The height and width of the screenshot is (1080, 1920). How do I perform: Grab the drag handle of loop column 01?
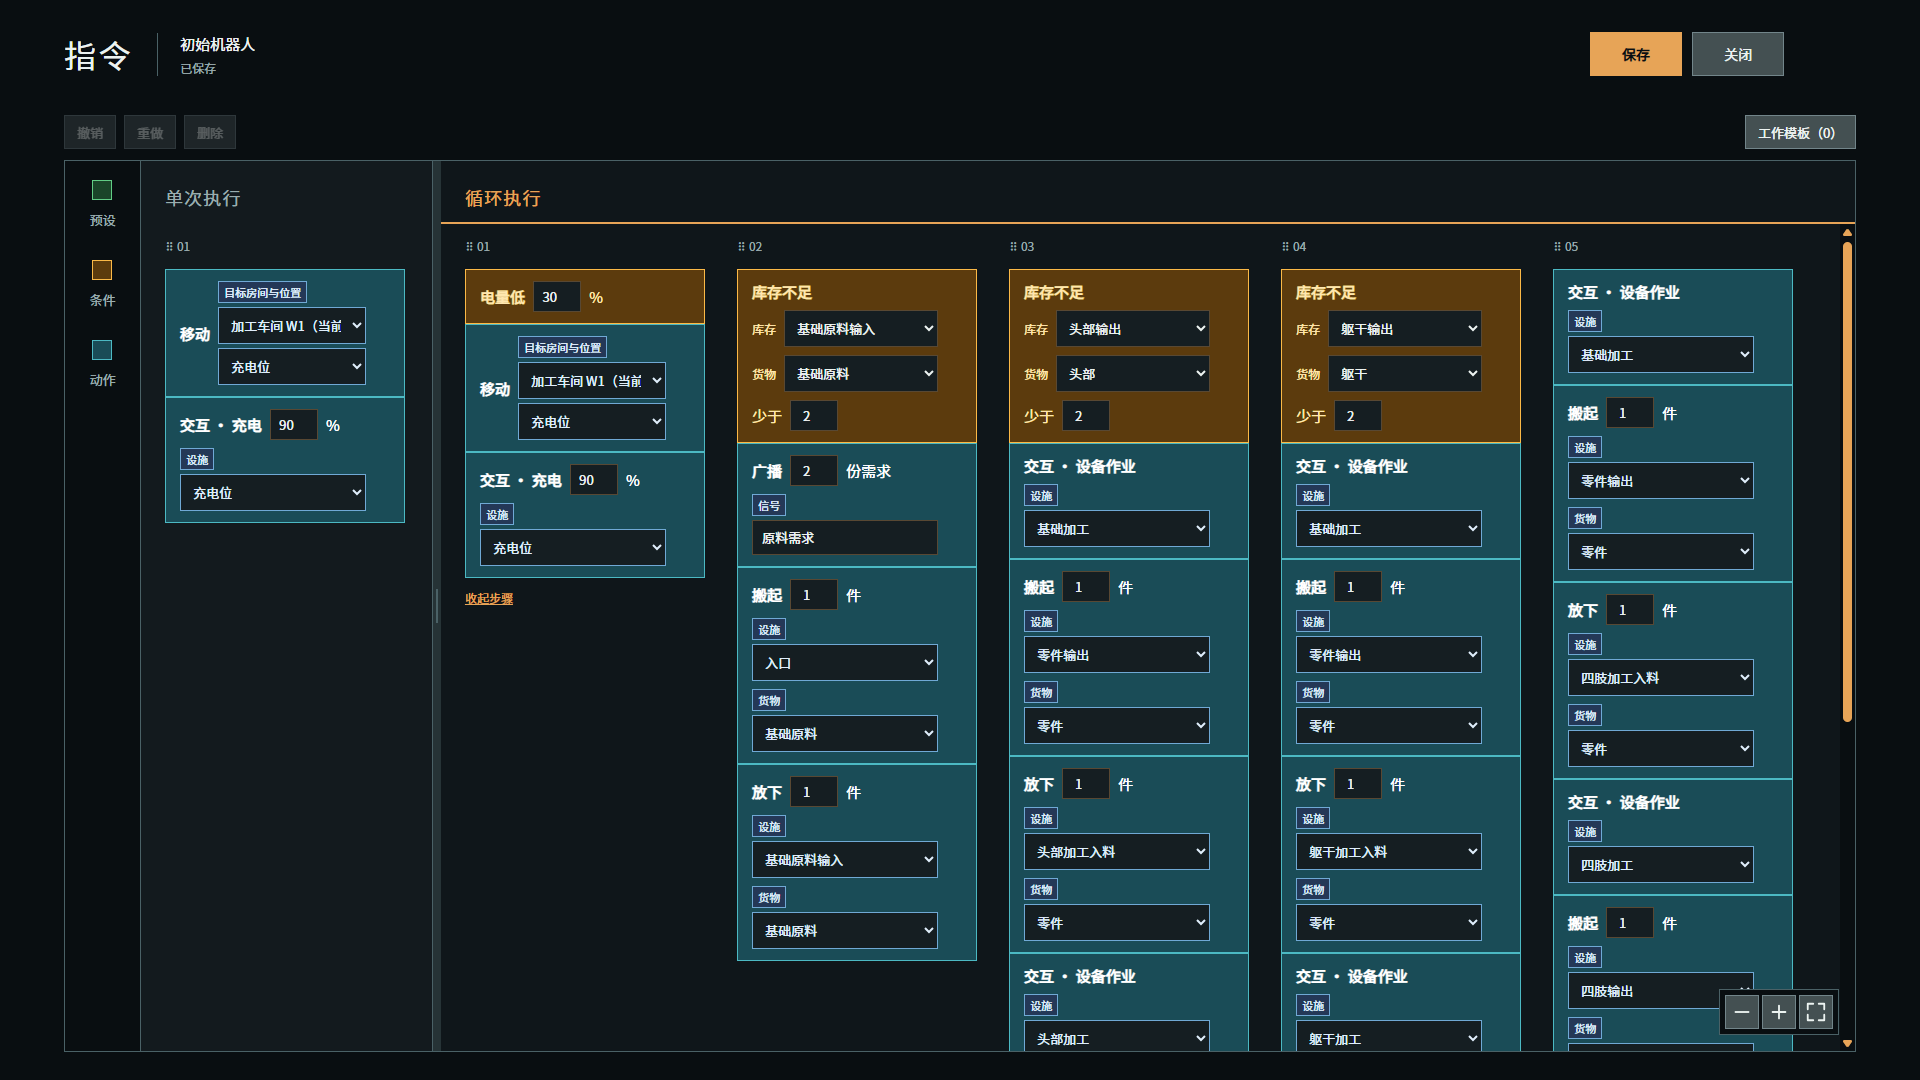[x=469, y=246]
